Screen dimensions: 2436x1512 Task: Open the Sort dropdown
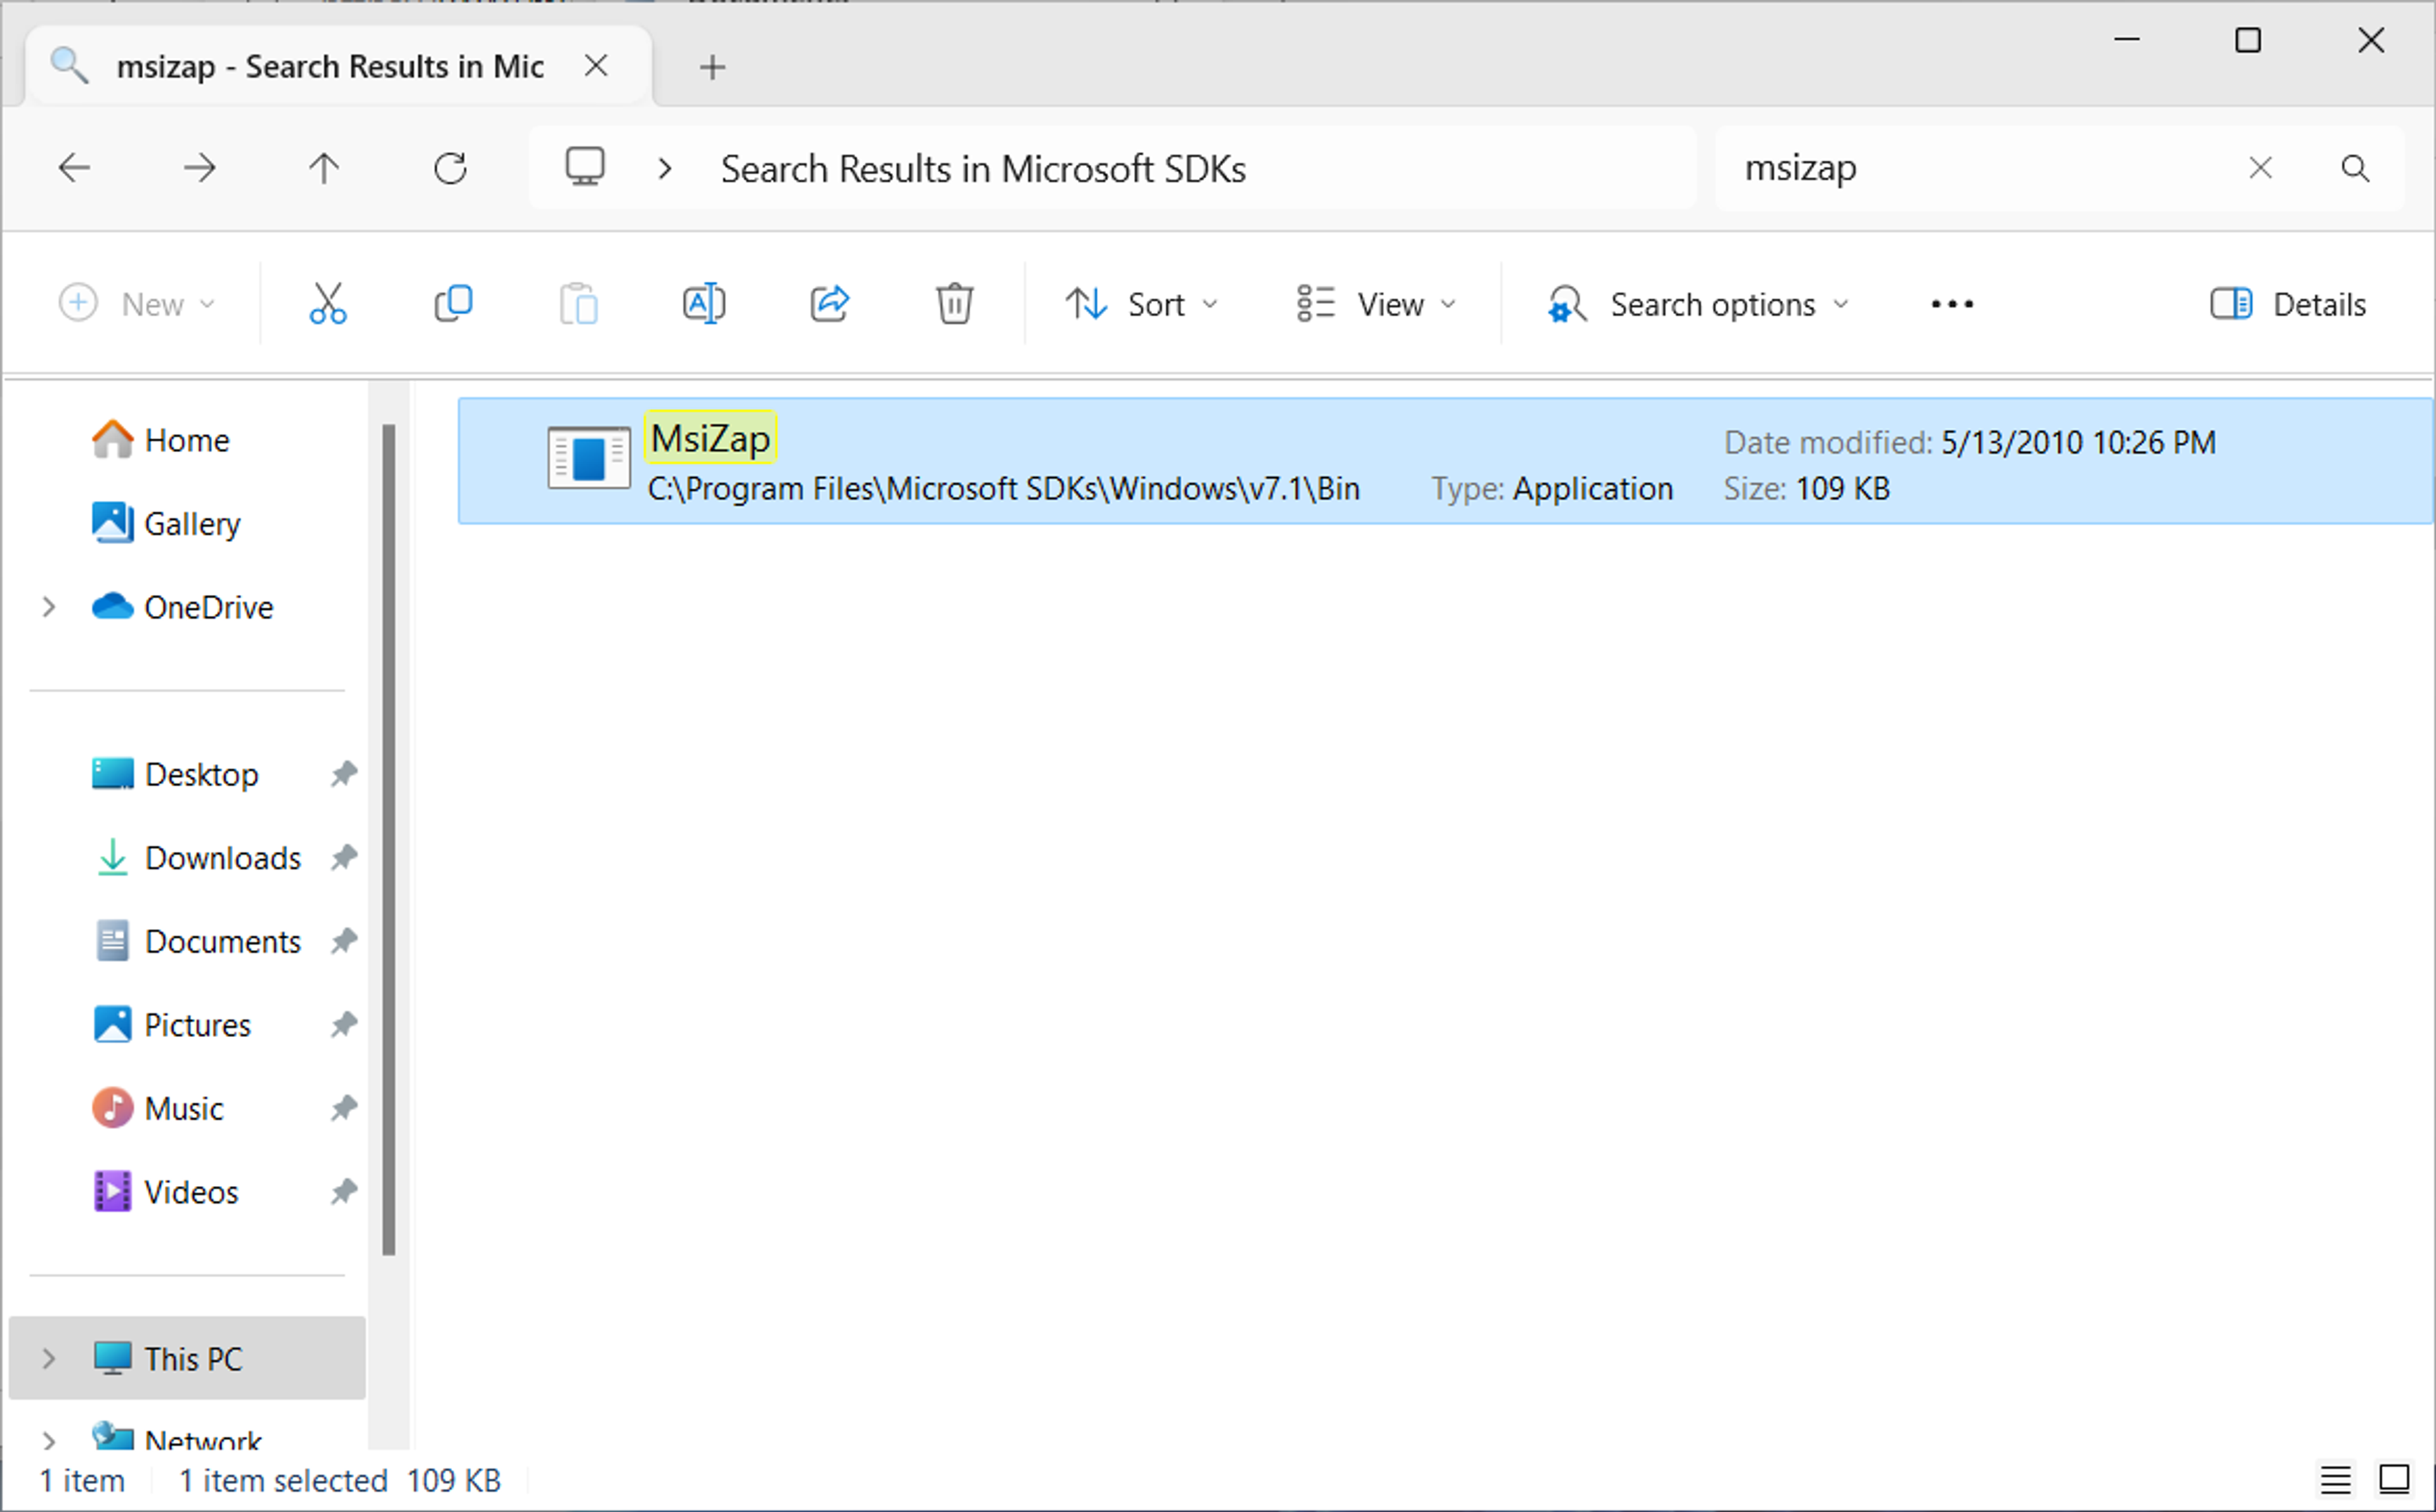pyautogui.click(x=1141, y=304)
